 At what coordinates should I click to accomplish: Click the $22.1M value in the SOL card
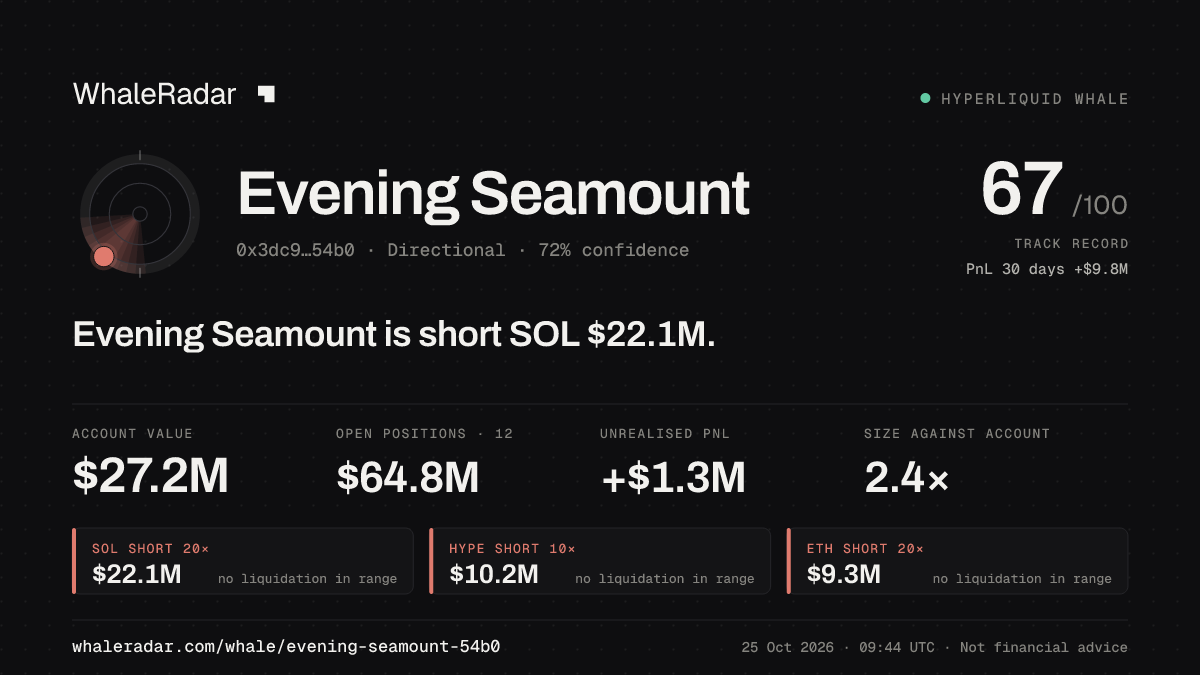click(x=137, y=574)
